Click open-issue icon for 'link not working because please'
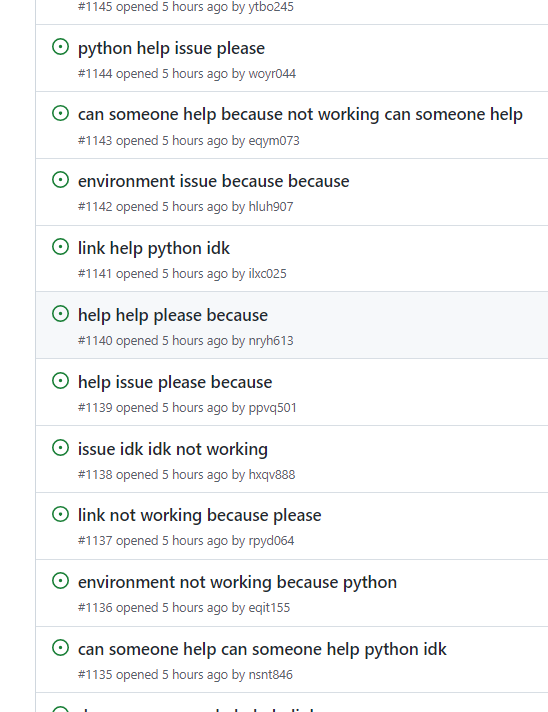548x712 pixels. [x=60, y=514]
